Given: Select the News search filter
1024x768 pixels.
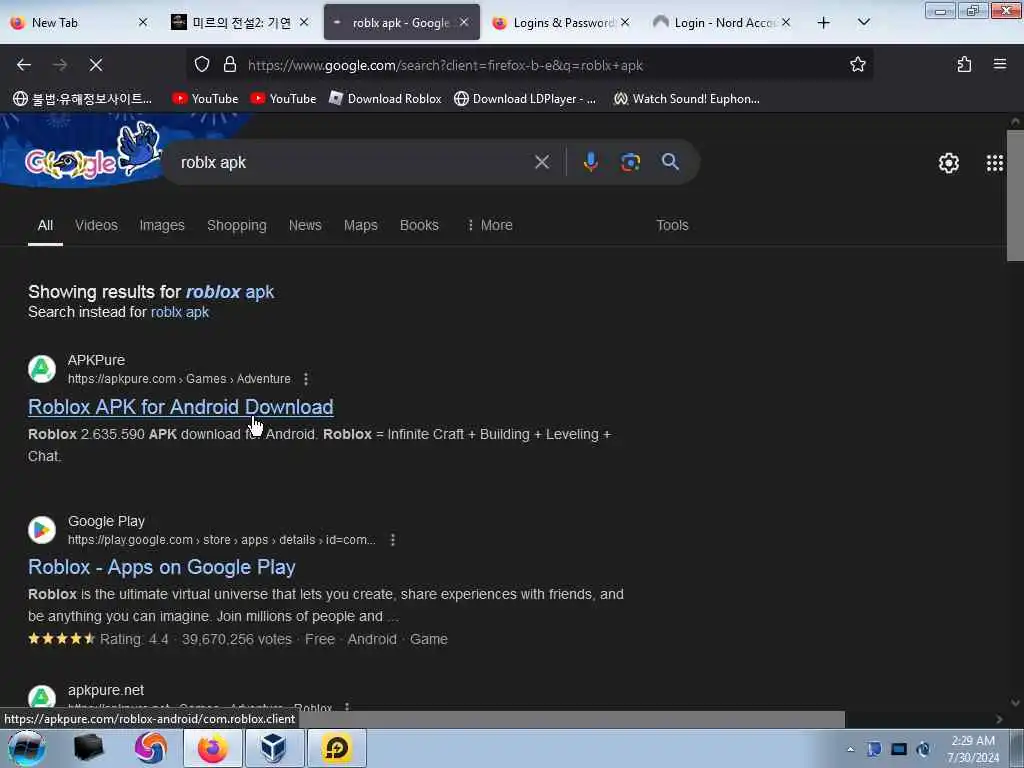Looking at the screenshot, I should tap(305, 225).
